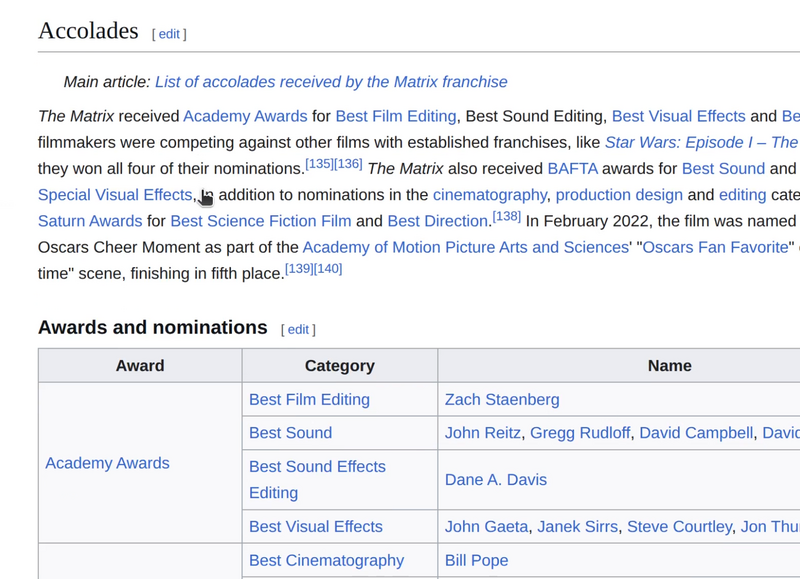This screenshot has width=800, height=579.
Task: Open Best Visual Effects in the Category column
Action: [x=316, y=526]
